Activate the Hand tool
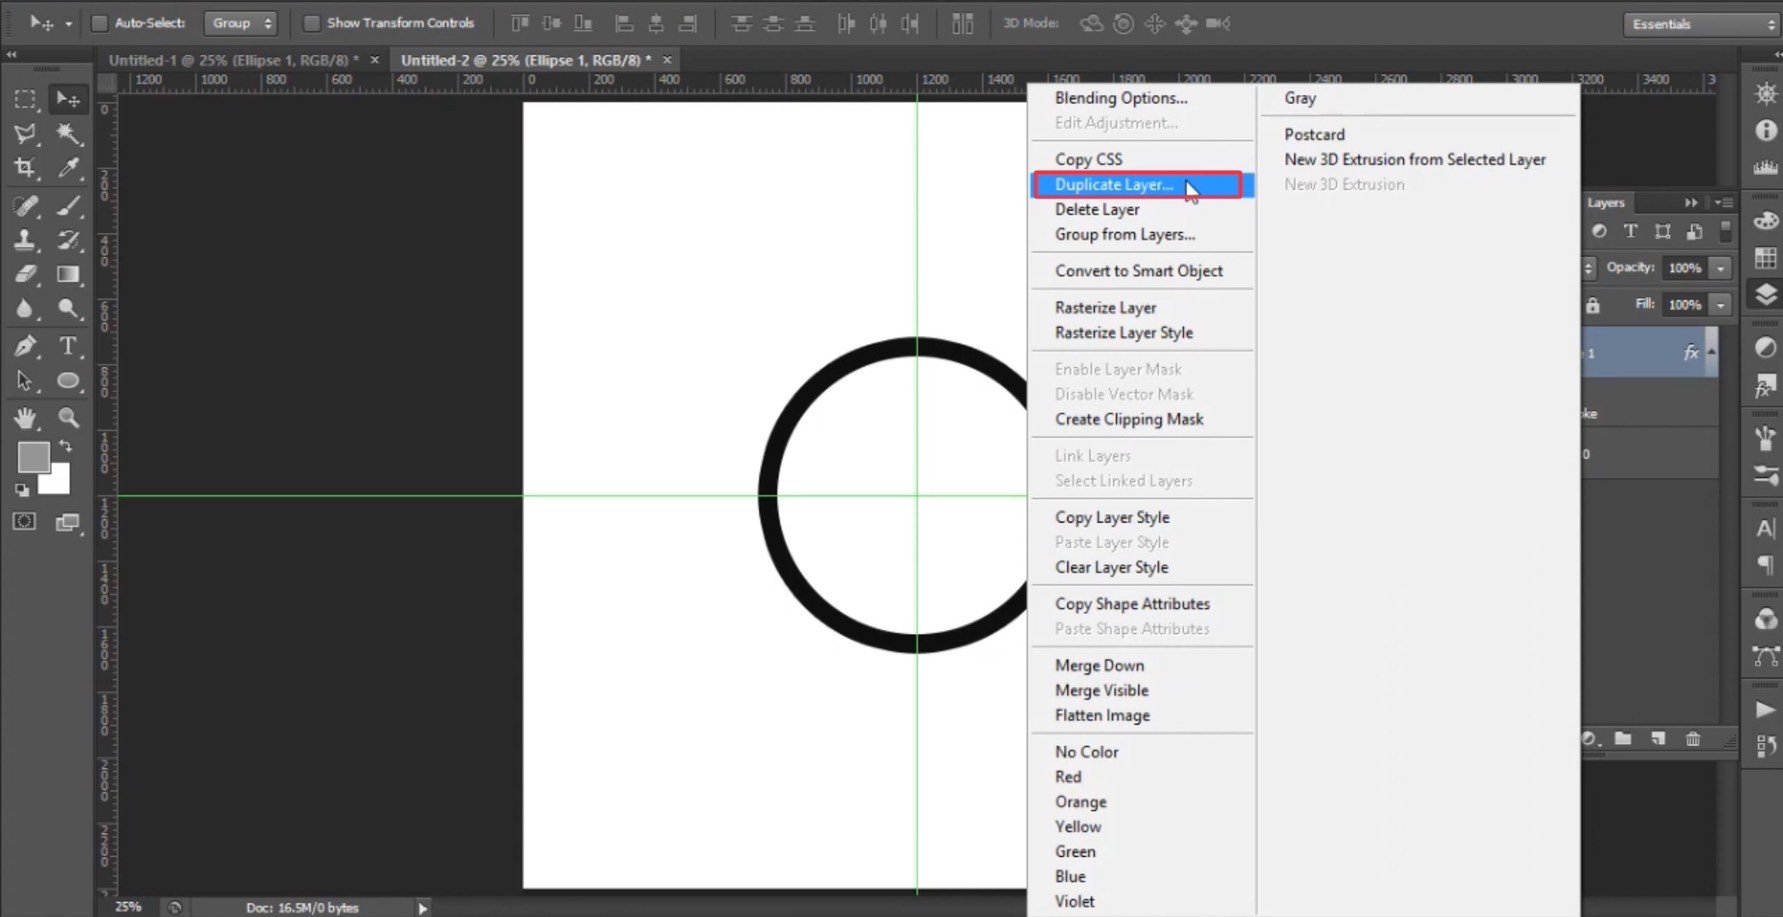Image resolution: width=1783 pixels, height=917 pixels. coord(25,417)
